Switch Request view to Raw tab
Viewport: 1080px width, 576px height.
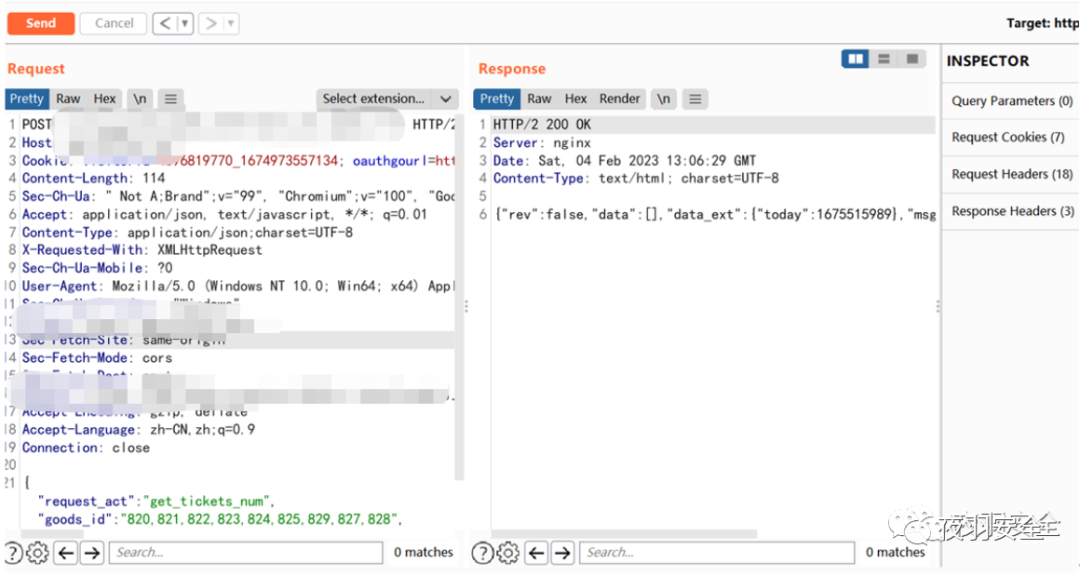click(68, 99)
